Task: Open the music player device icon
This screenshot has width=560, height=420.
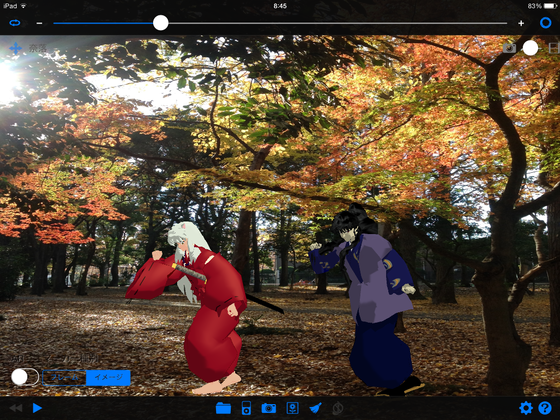Action: pyautogui.click(x=246, y=408)
